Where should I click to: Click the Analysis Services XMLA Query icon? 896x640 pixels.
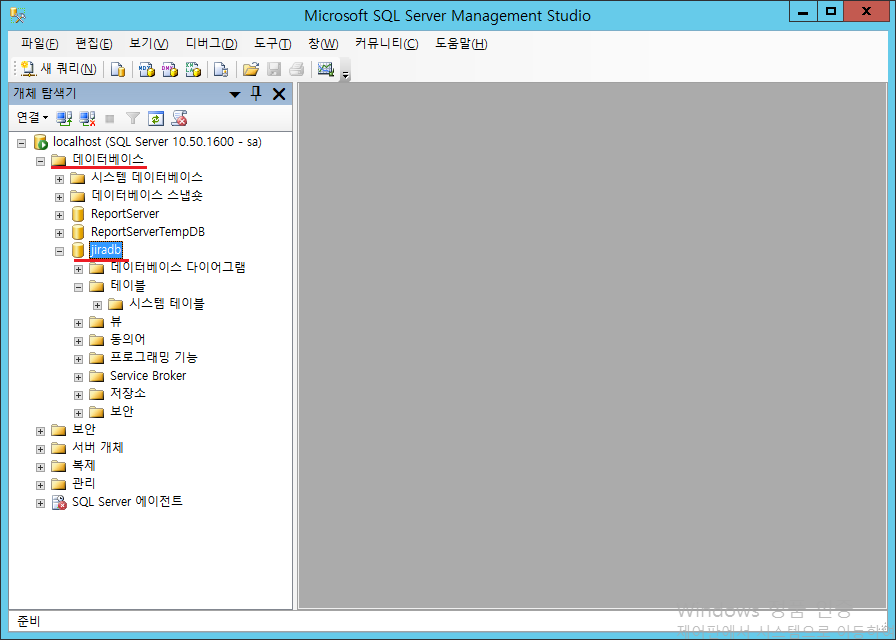(194, 69)
